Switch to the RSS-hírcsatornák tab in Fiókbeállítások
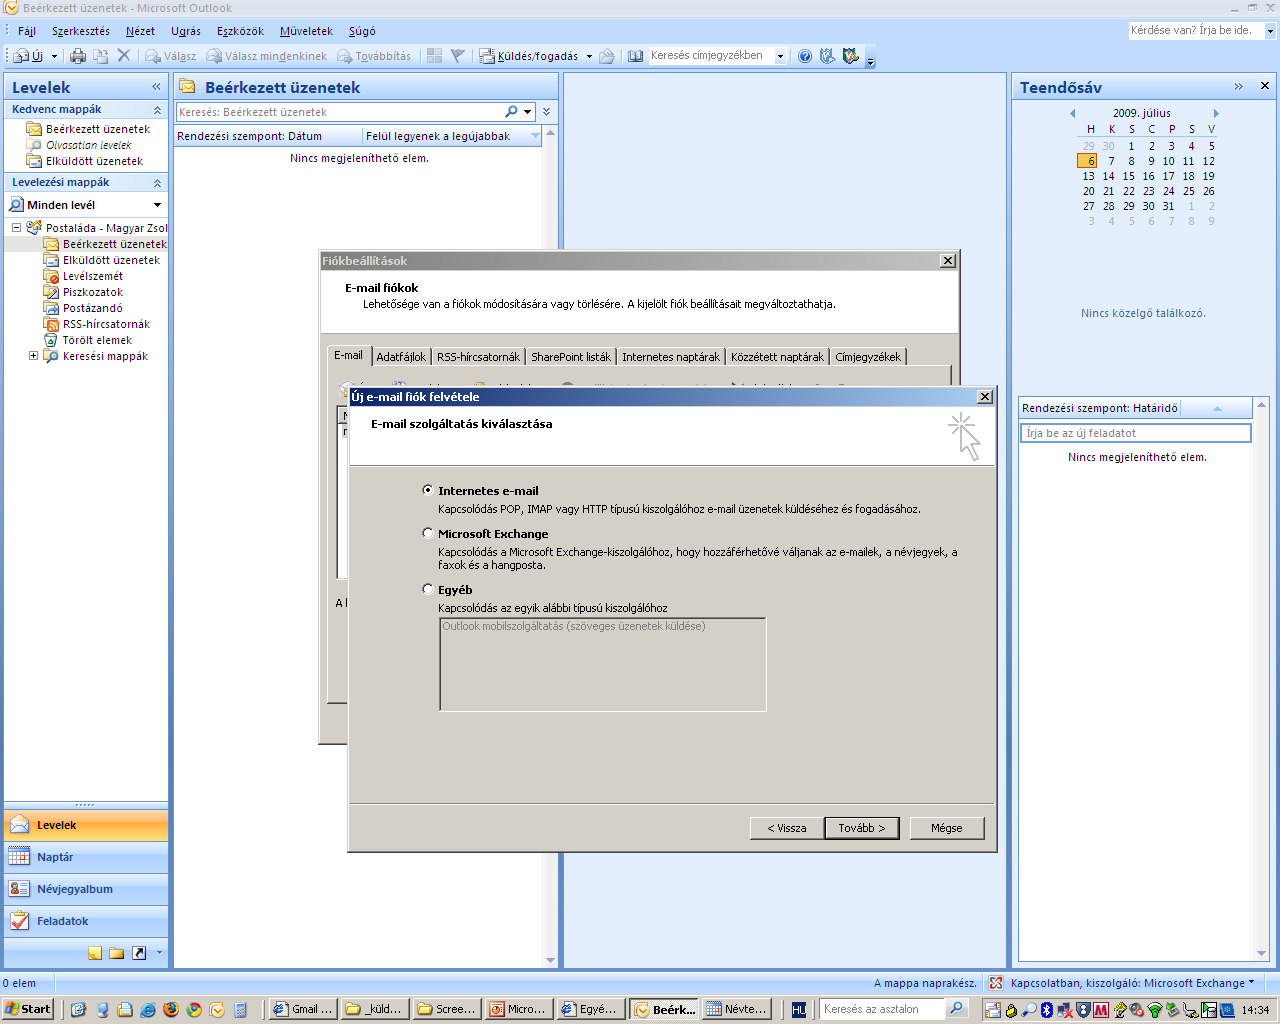Image resolution: width=1280 pixels, height=1024 pixels. click(478, 357)
